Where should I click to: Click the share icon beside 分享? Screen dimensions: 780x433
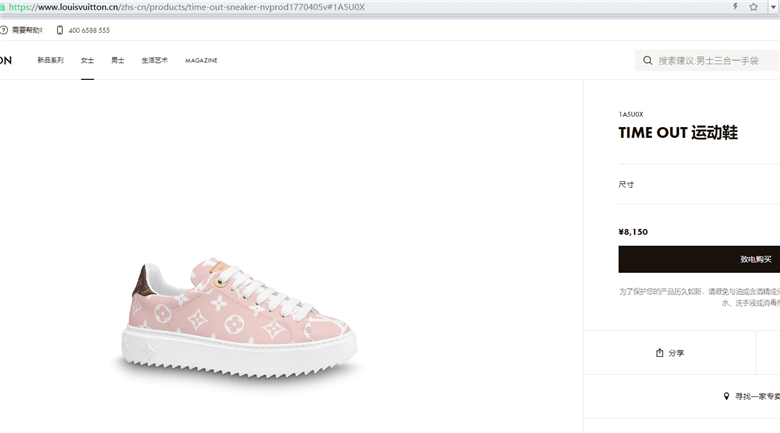[660, 353]
